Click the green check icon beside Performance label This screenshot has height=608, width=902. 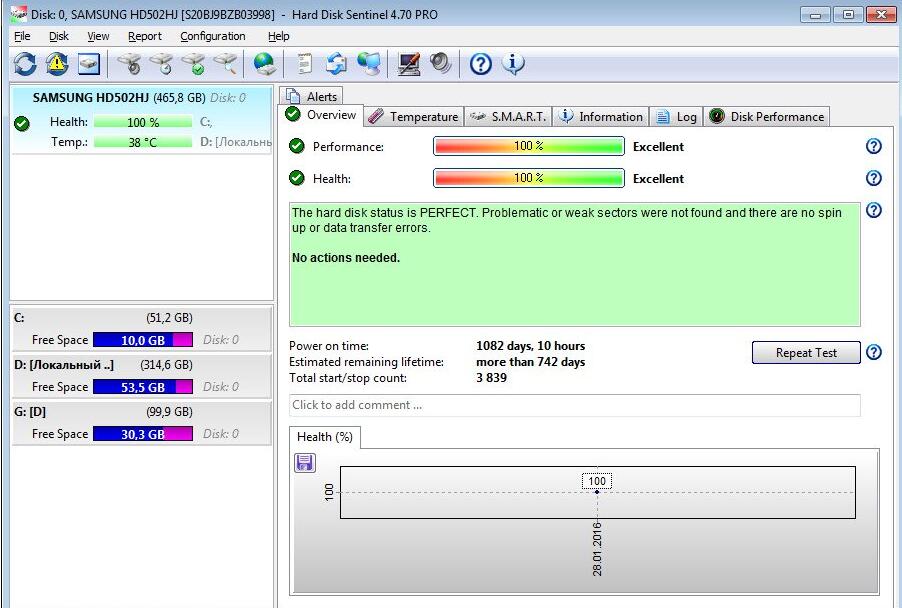tap(297, 146)
